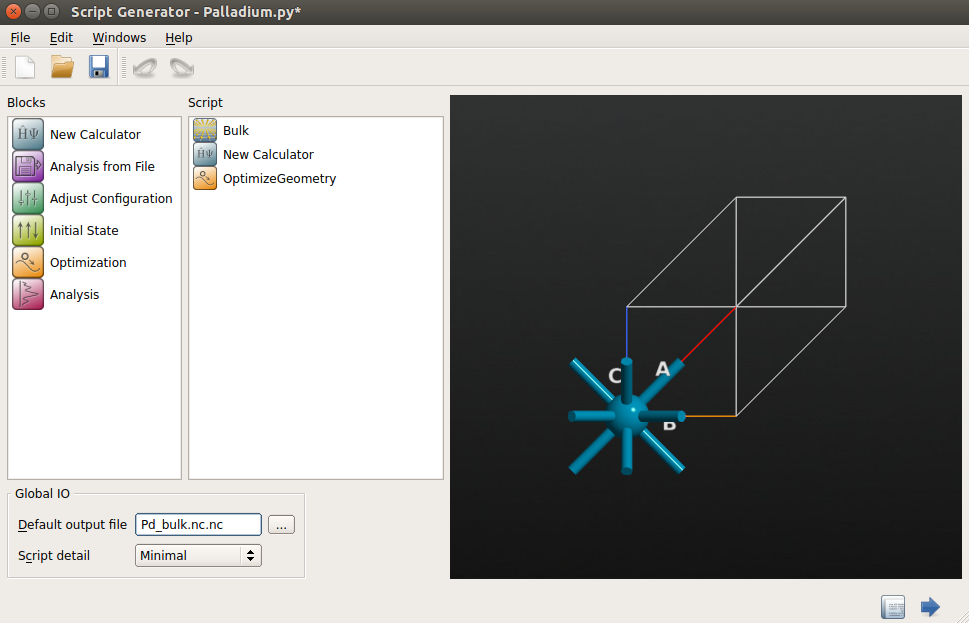Save the script using the floppy disk icon

(x=99, y=67)
